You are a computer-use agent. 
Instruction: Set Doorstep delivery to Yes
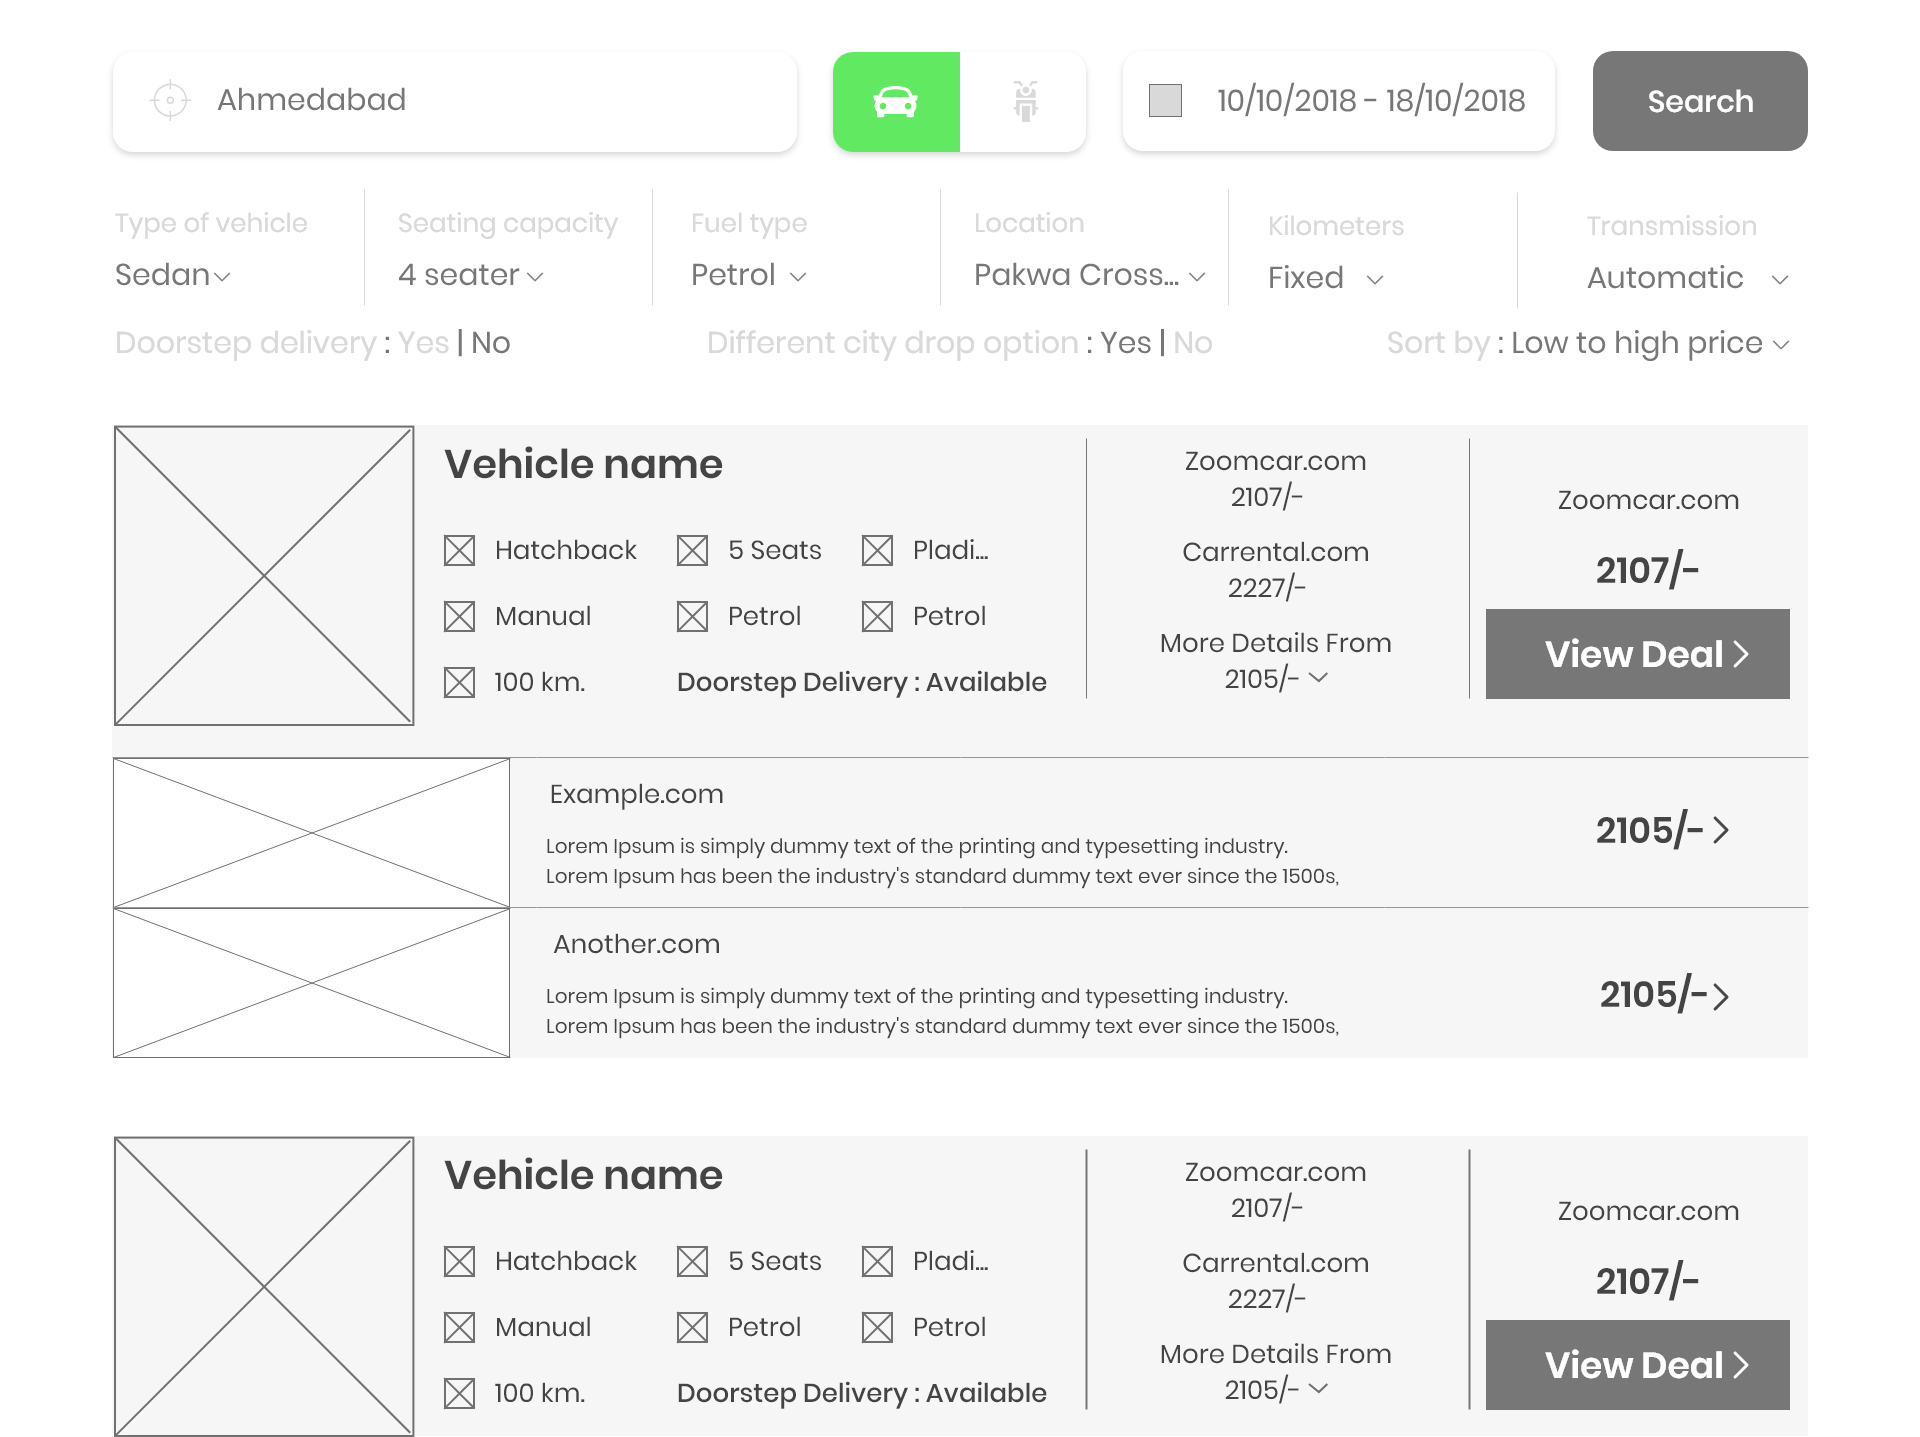(x=424, y=343)
